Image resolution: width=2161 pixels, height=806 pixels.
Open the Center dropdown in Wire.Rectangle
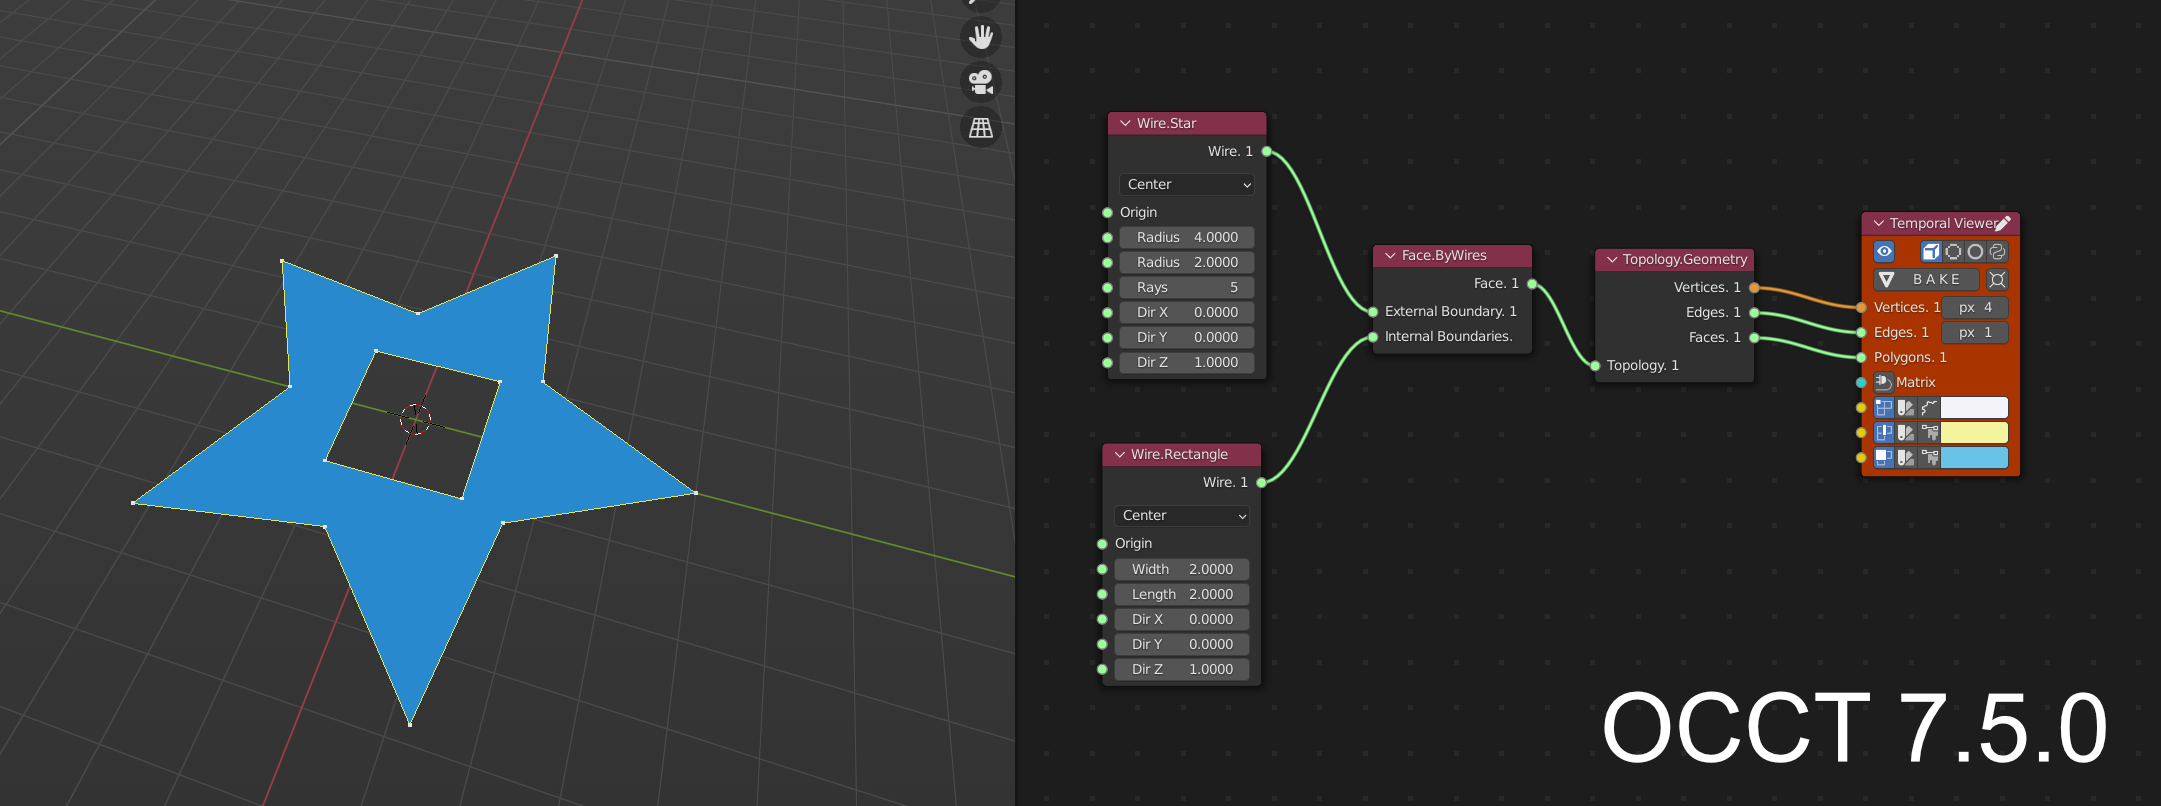[1182, 516]
